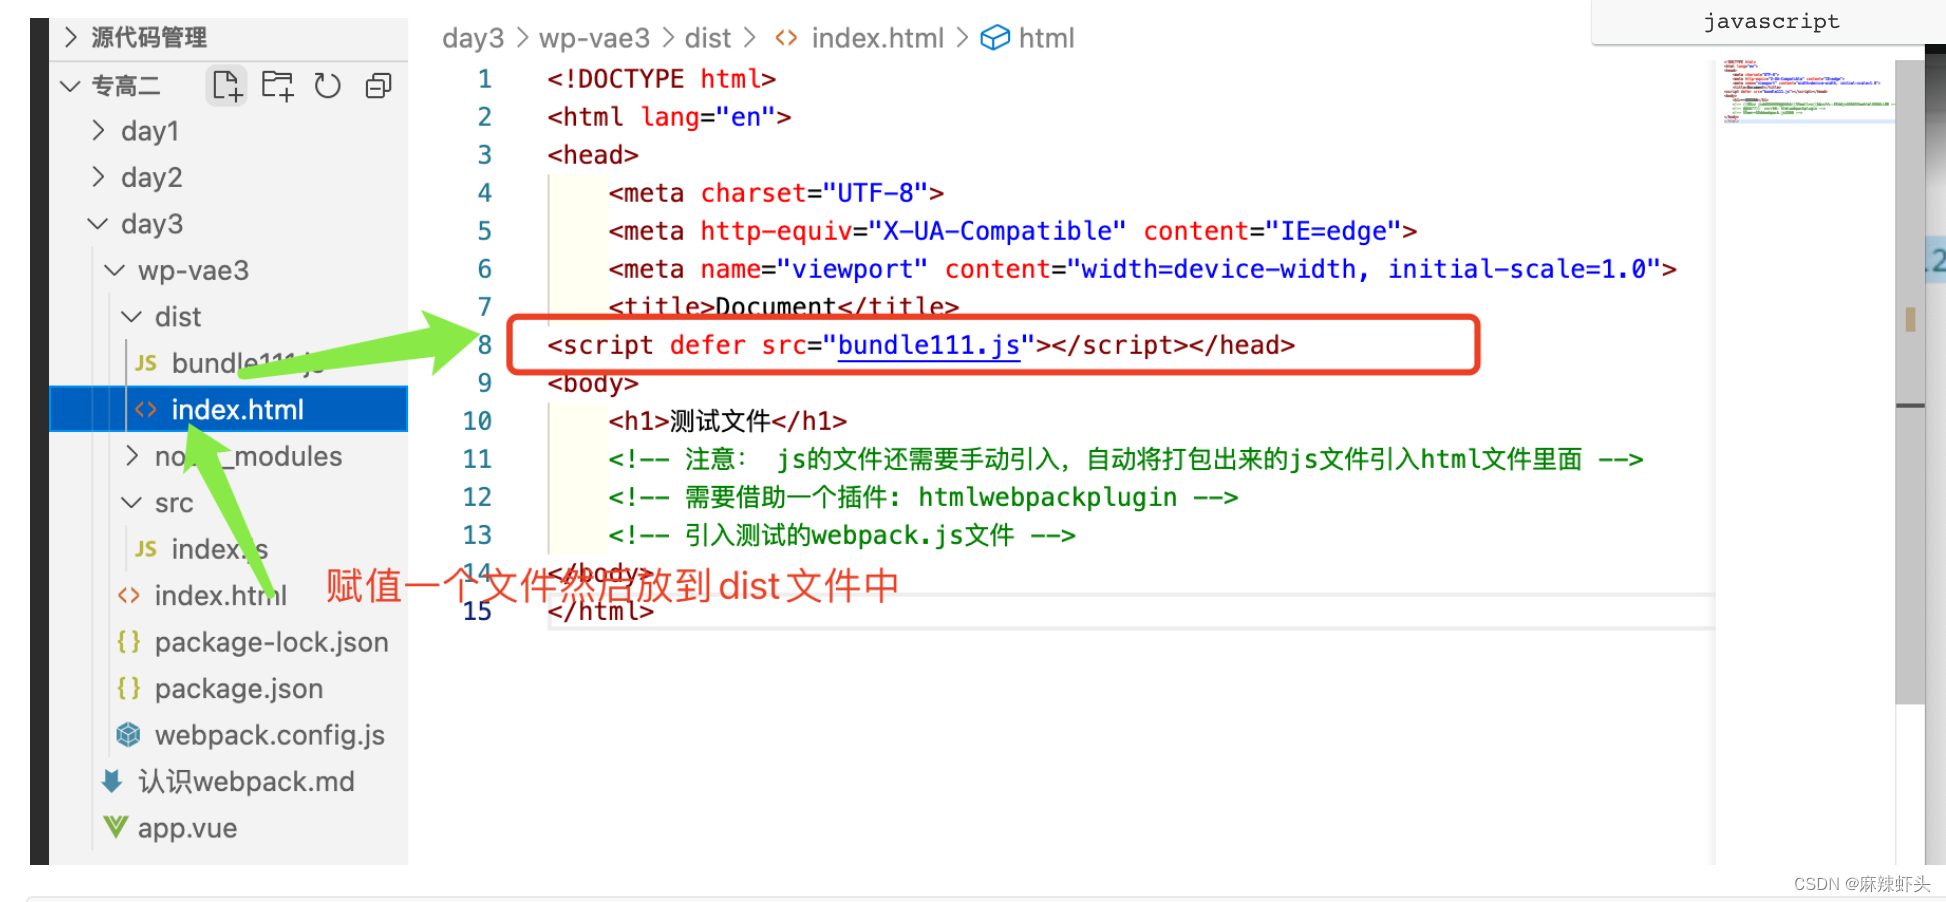This screenshot has width=1946, height=902.
Task: Click the webpack cube icon beside webpack.config.js
Action: [x=128, y=735]
